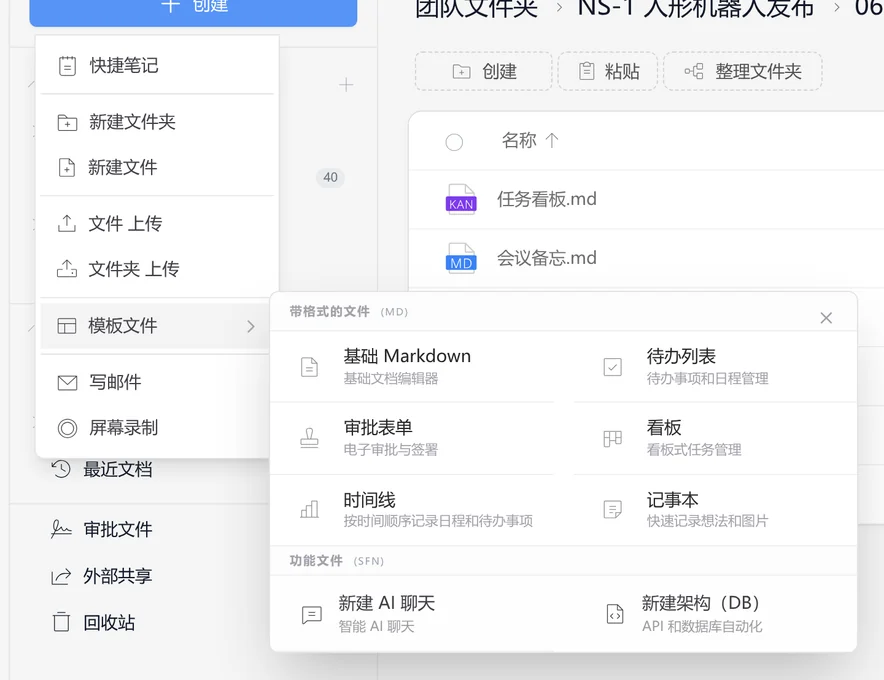
Task: Pick the 记事本 template
Action: (715, 510)
